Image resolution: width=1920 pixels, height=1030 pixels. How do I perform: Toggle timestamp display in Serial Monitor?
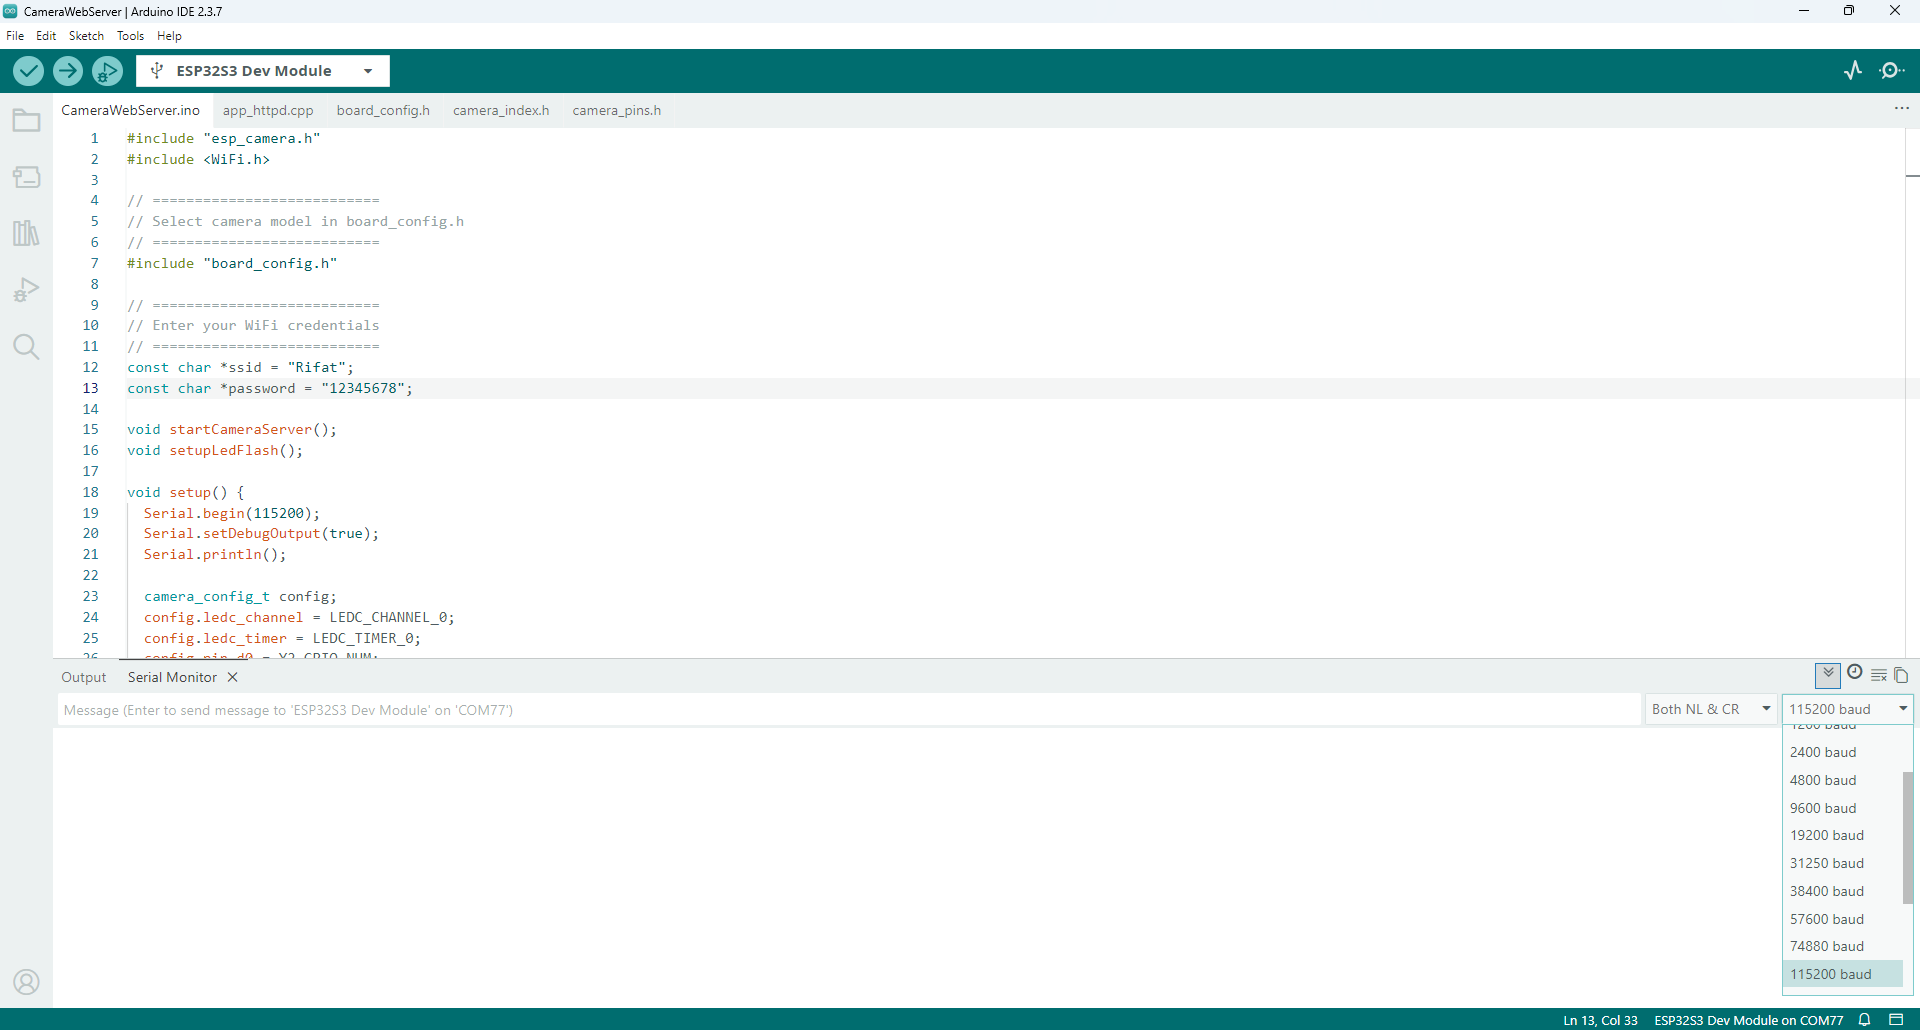1855,673
